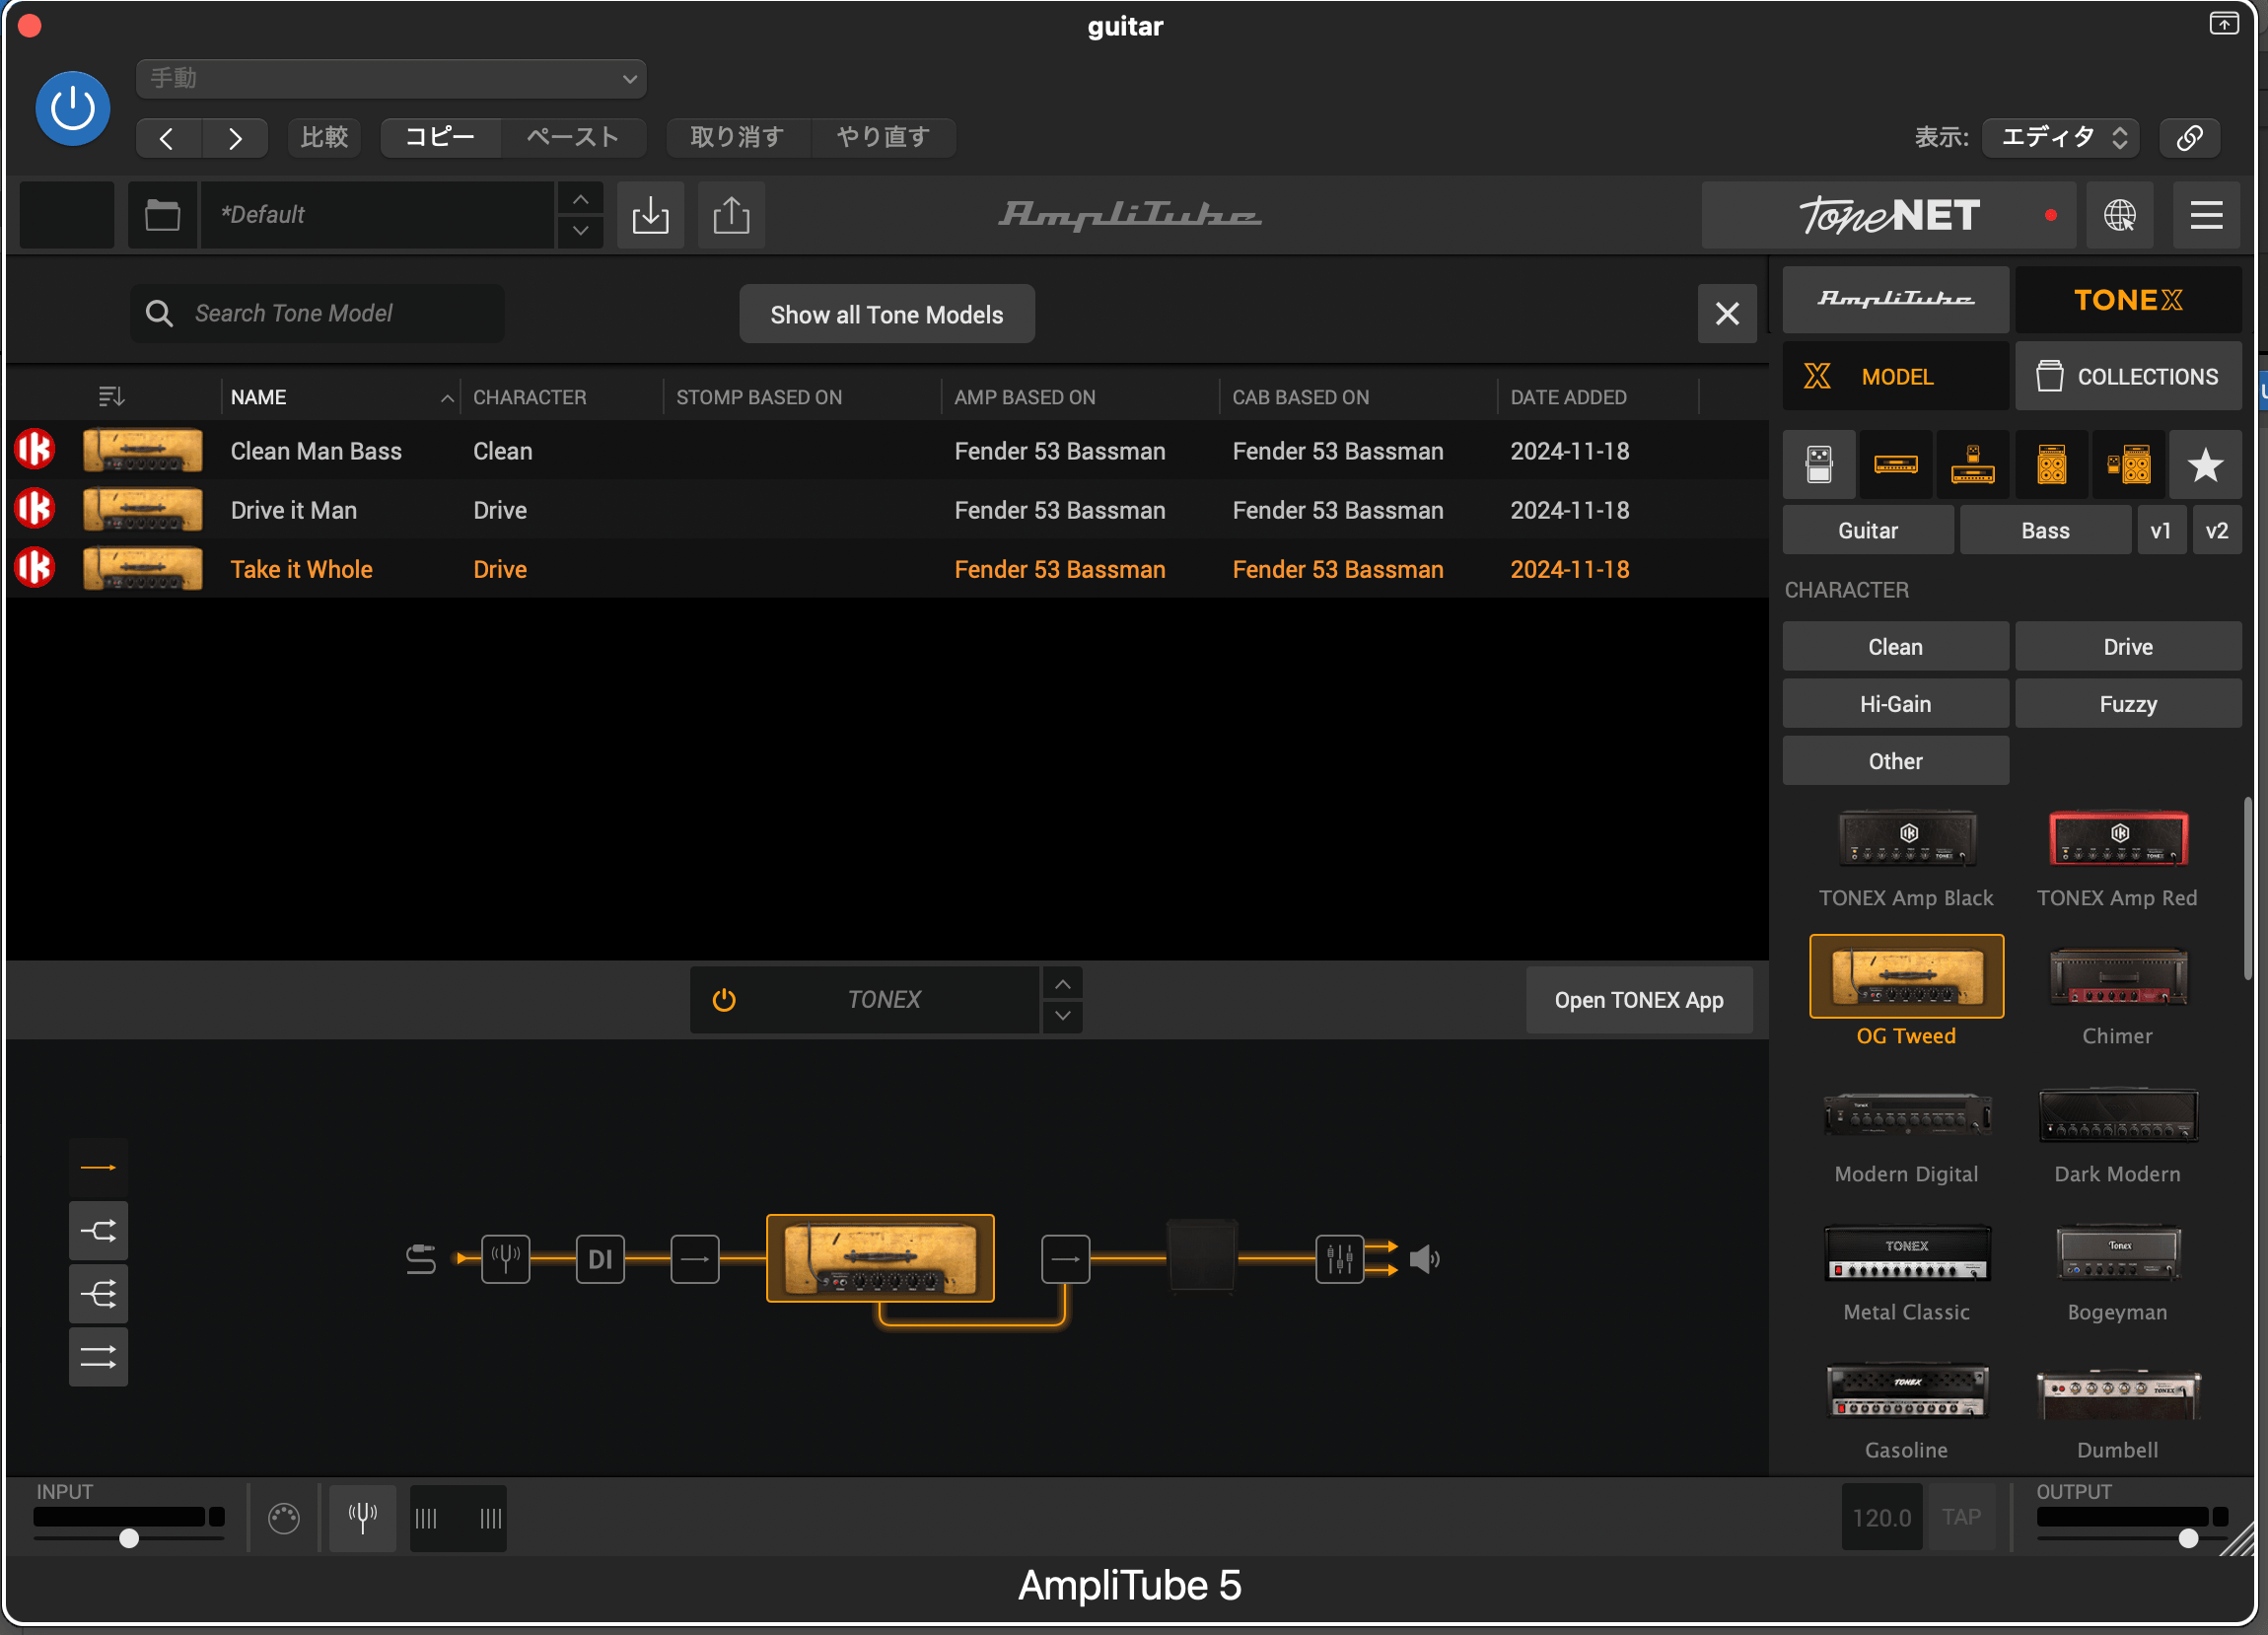Click the mixer faders icon in signal chain

pyautogui.click(x=1339, y=1258)
